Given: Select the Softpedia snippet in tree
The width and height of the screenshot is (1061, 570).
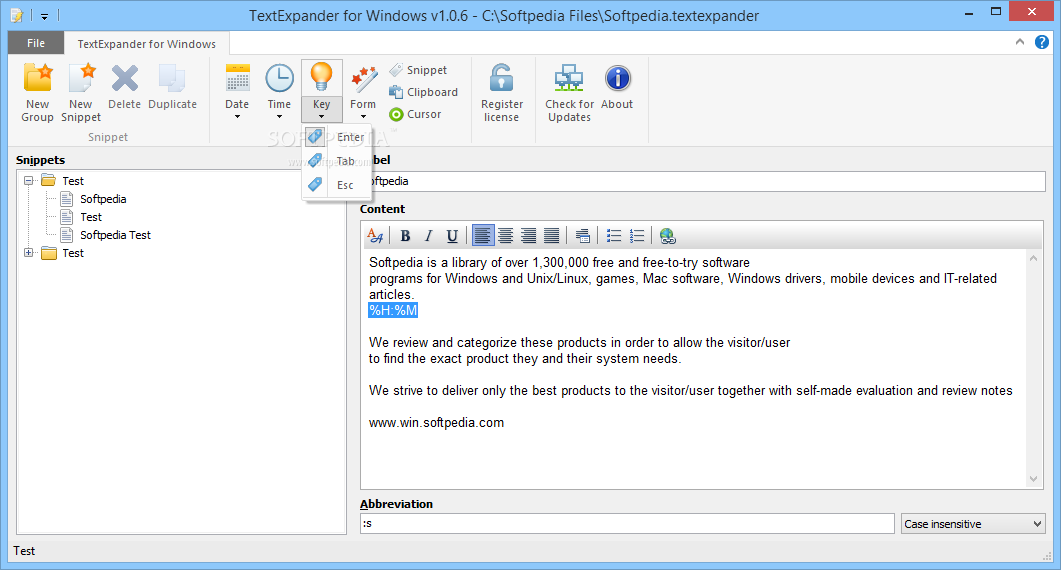Looking at the screenshot, I should pos(103,199).
